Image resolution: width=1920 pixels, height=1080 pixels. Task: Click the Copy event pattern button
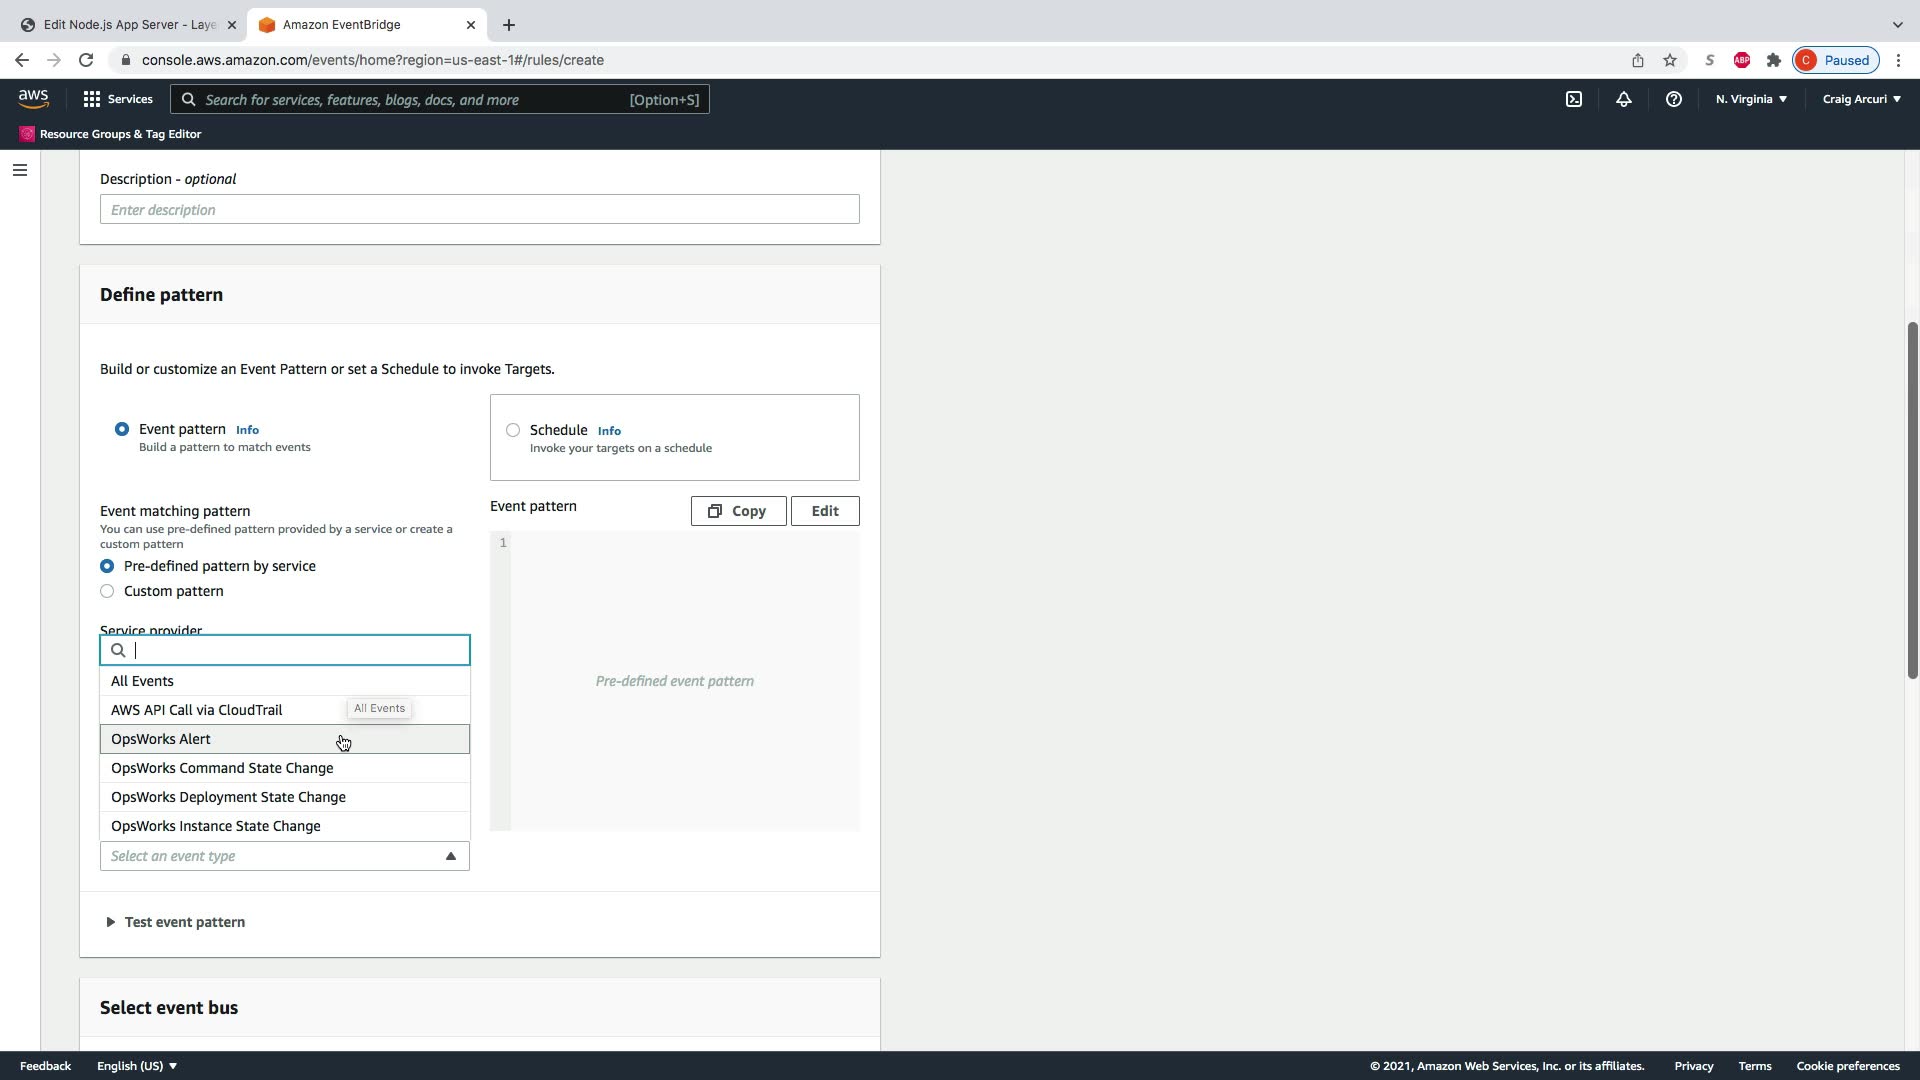click(x=738, y=511)
